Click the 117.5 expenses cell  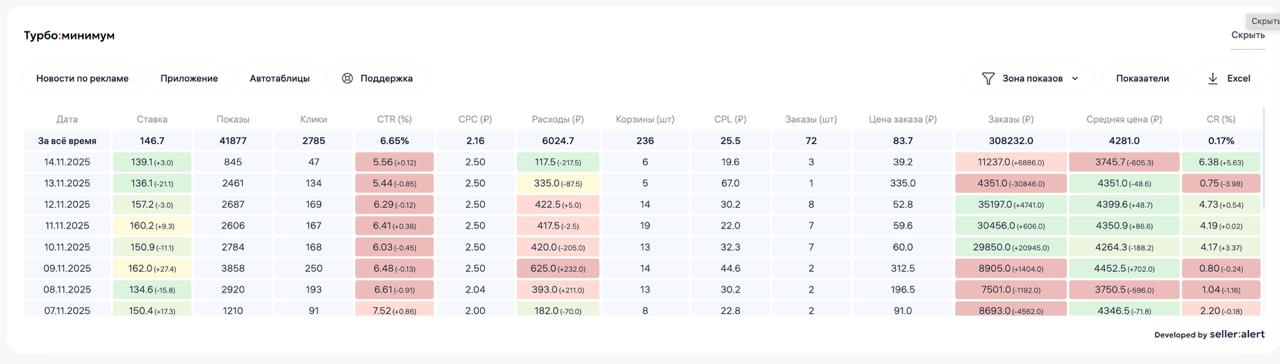pos(558,162)
